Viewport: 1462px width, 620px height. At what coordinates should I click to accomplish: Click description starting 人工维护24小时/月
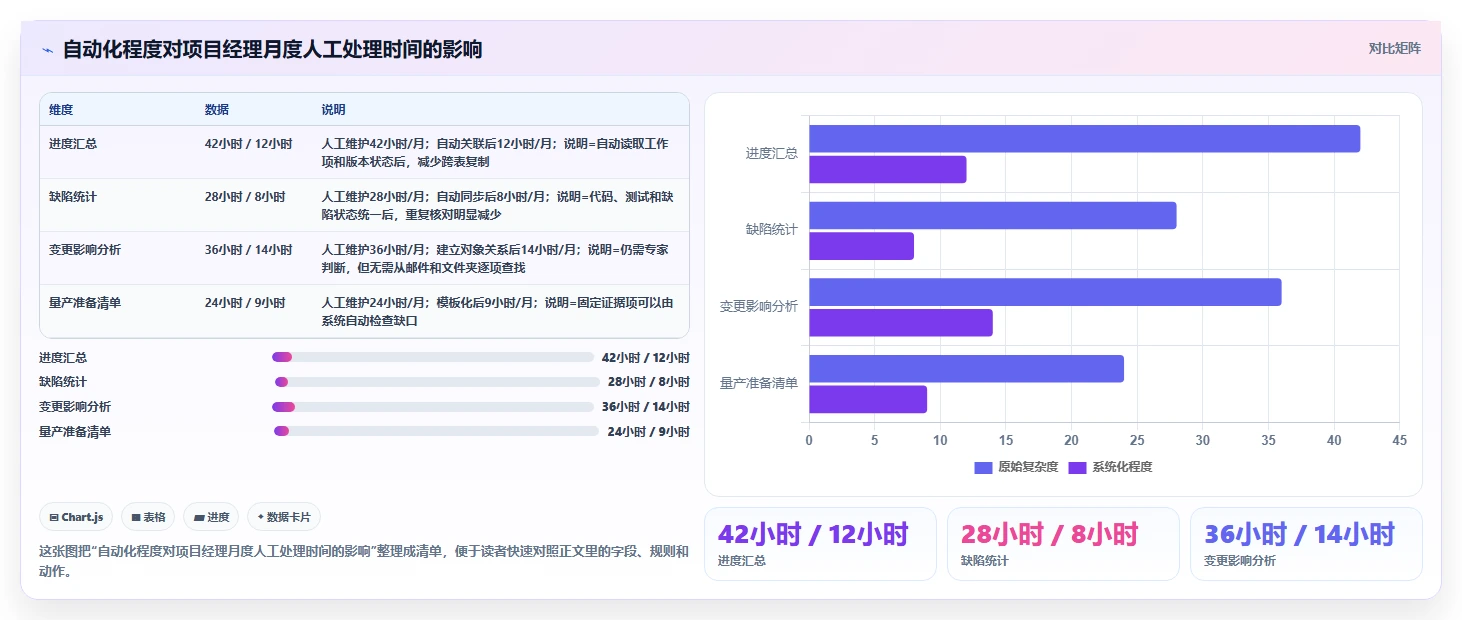tap(497, 311)
